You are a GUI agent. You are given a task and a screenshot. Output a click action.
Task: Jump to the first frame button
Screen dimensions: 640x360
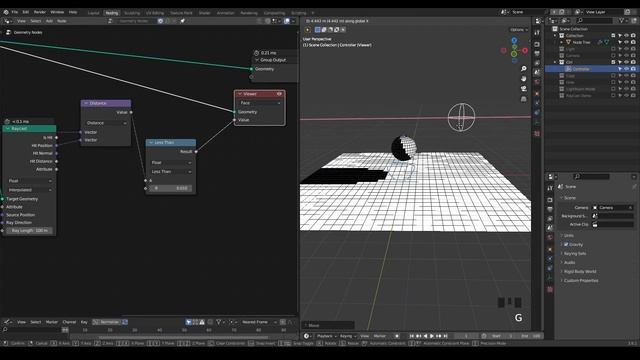(411, 336)
